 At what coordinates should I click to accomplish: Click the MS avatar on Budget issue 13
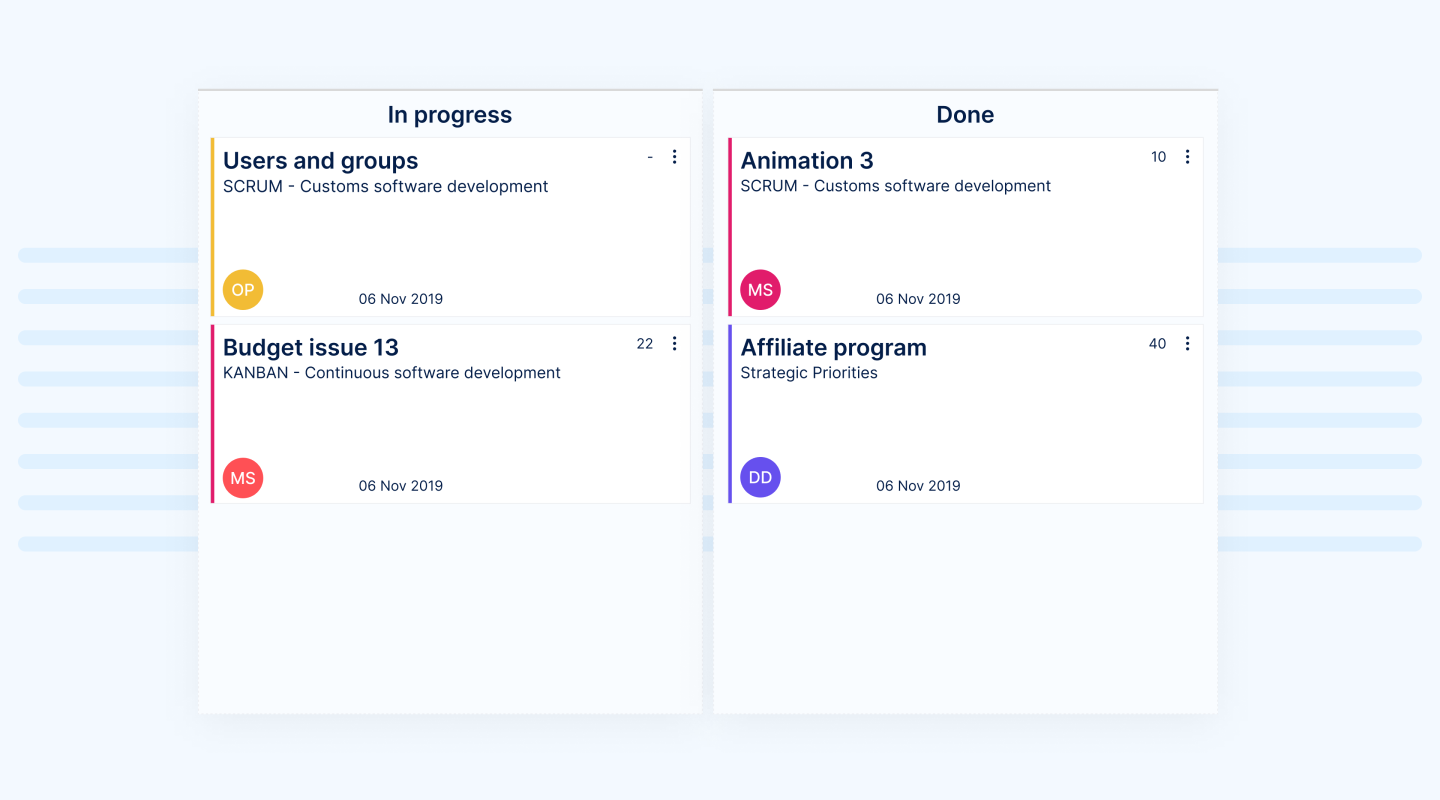click(243, 478)
